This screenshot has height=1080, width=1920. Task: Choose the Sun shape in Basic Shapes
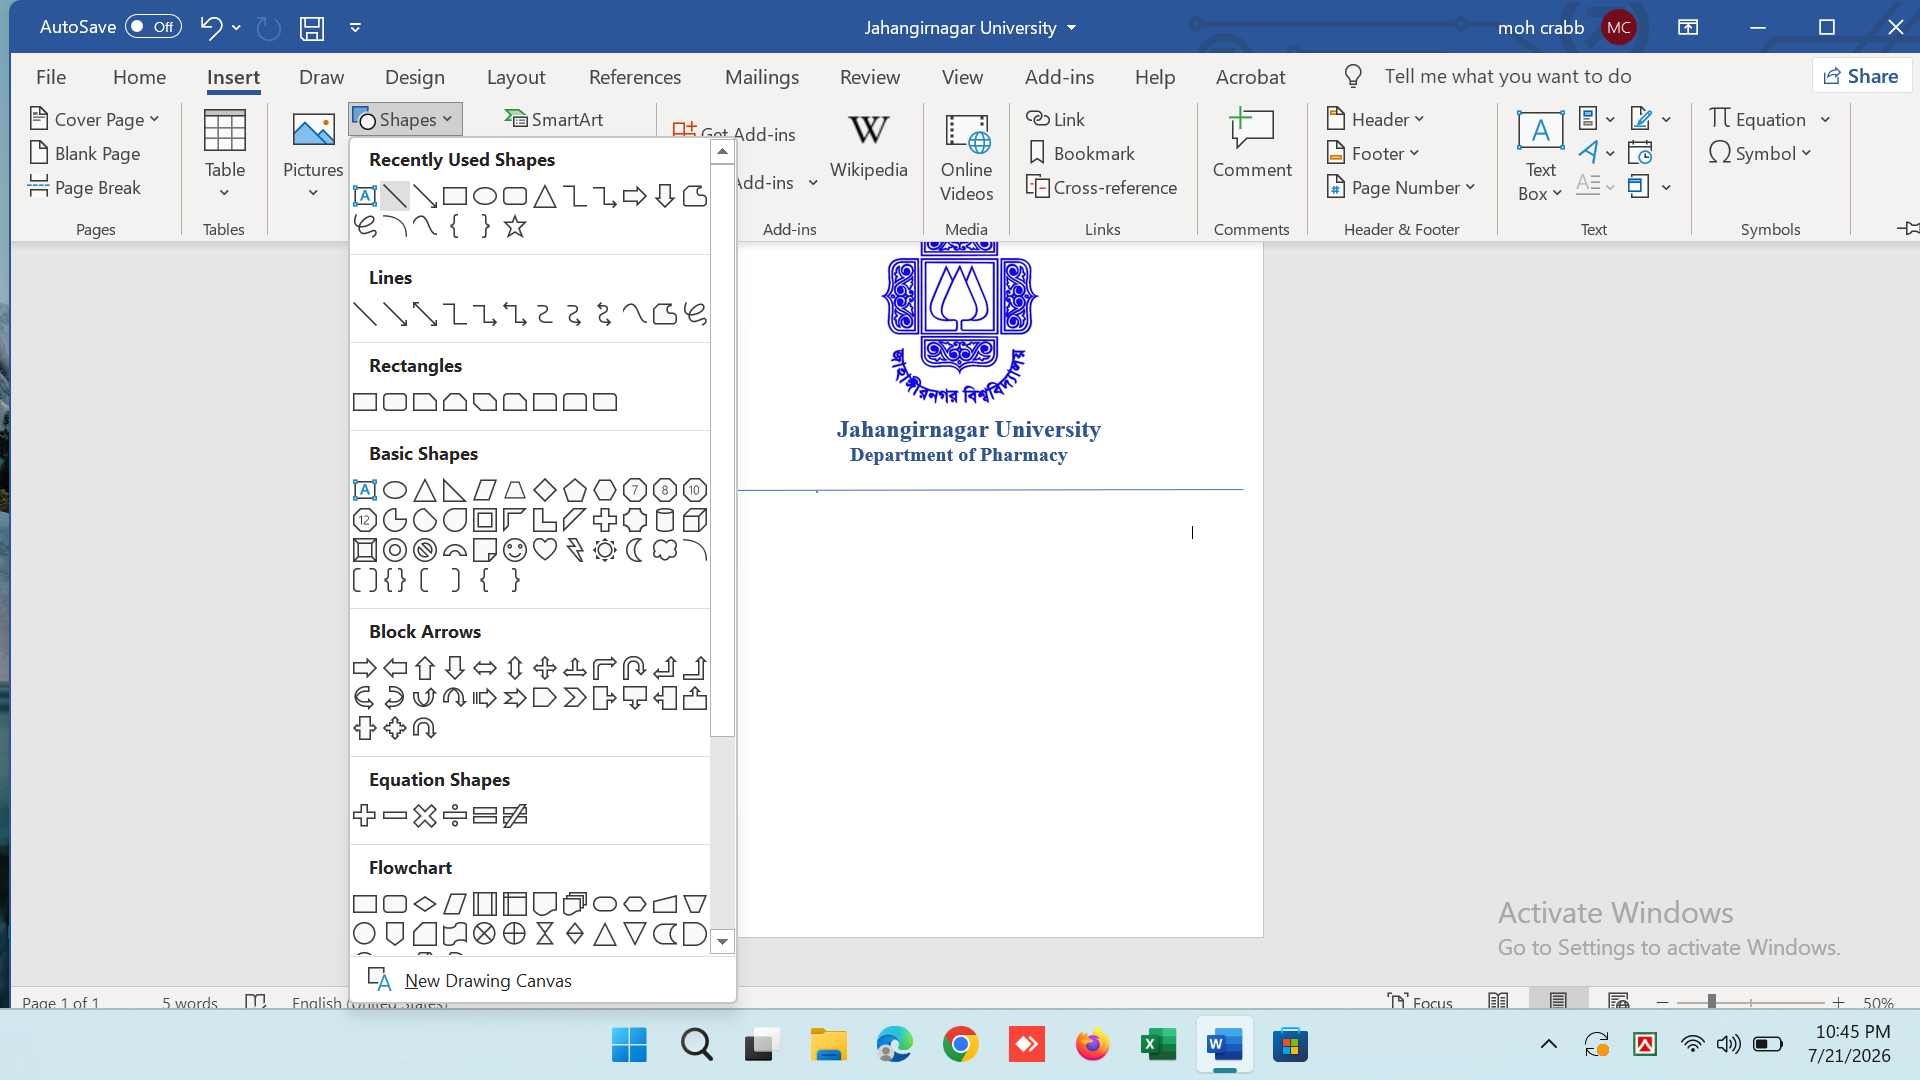tap(605, 550)
